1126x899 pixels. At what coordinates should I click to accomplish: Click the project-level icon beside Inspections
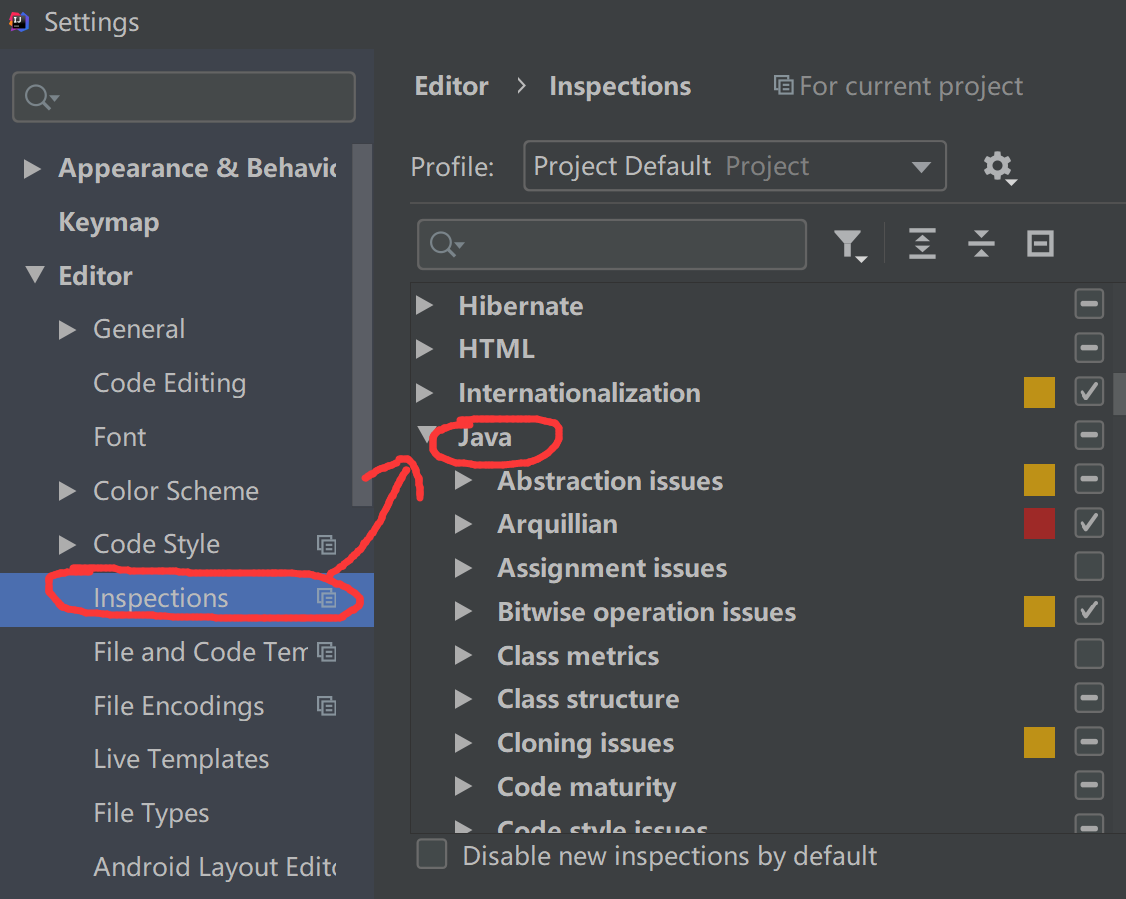[327, 598]
